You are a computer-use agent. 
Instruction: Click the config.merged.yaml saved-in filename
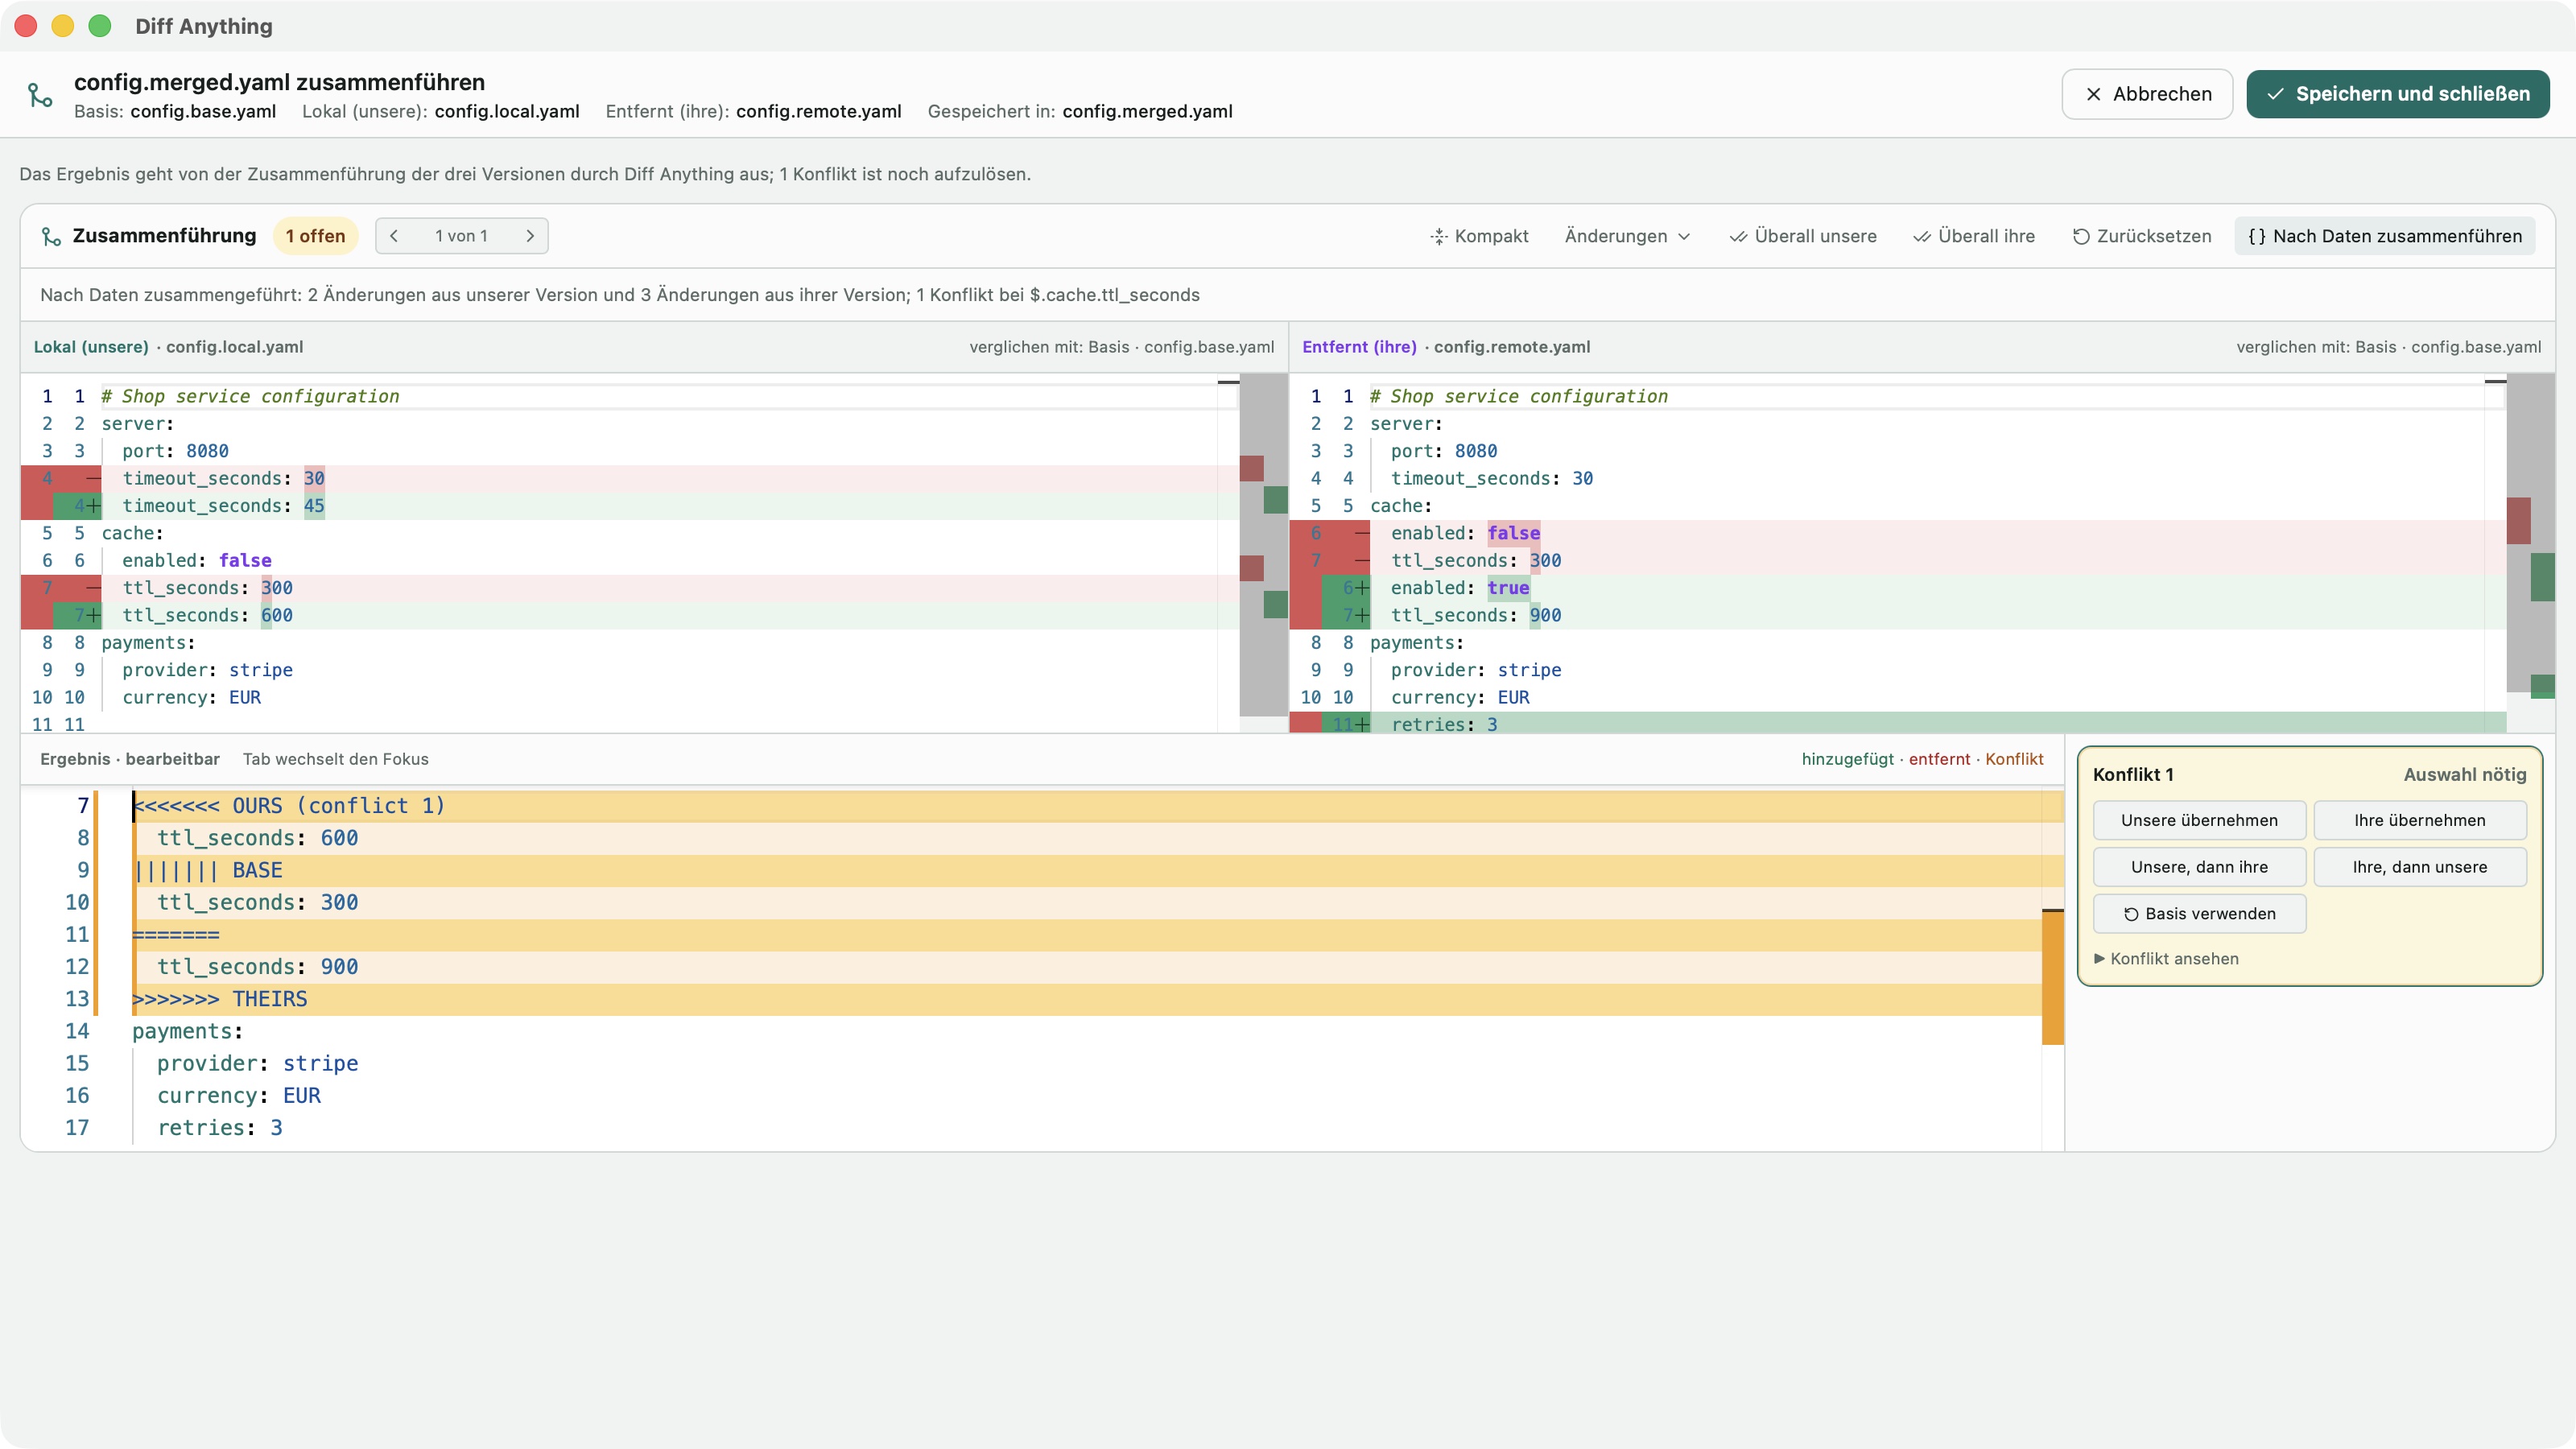[1147, 111]
